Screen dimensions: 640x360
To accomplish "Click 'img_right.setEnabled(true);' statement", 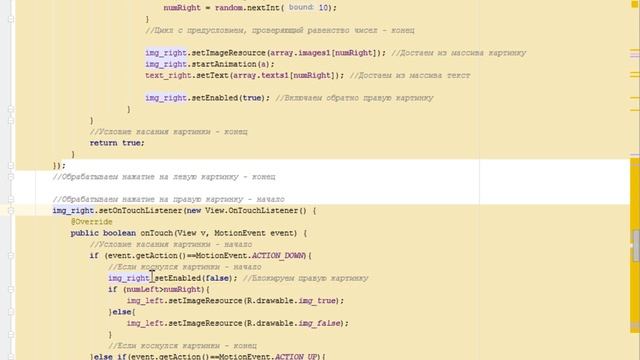I will [207, 98].
